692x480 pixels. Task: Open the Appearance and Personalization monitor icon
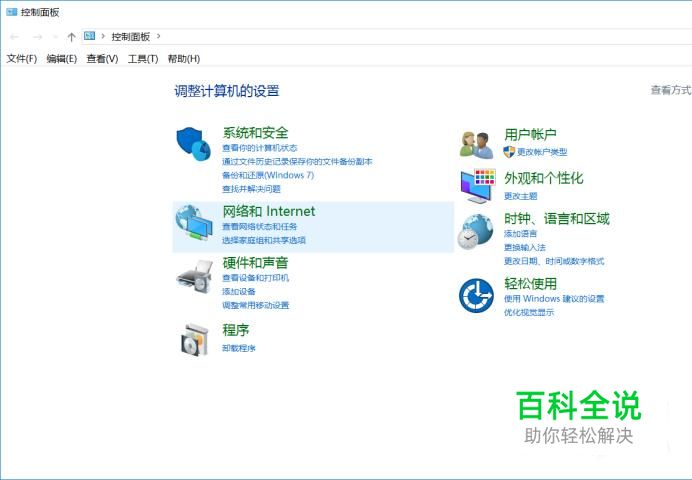478,186
